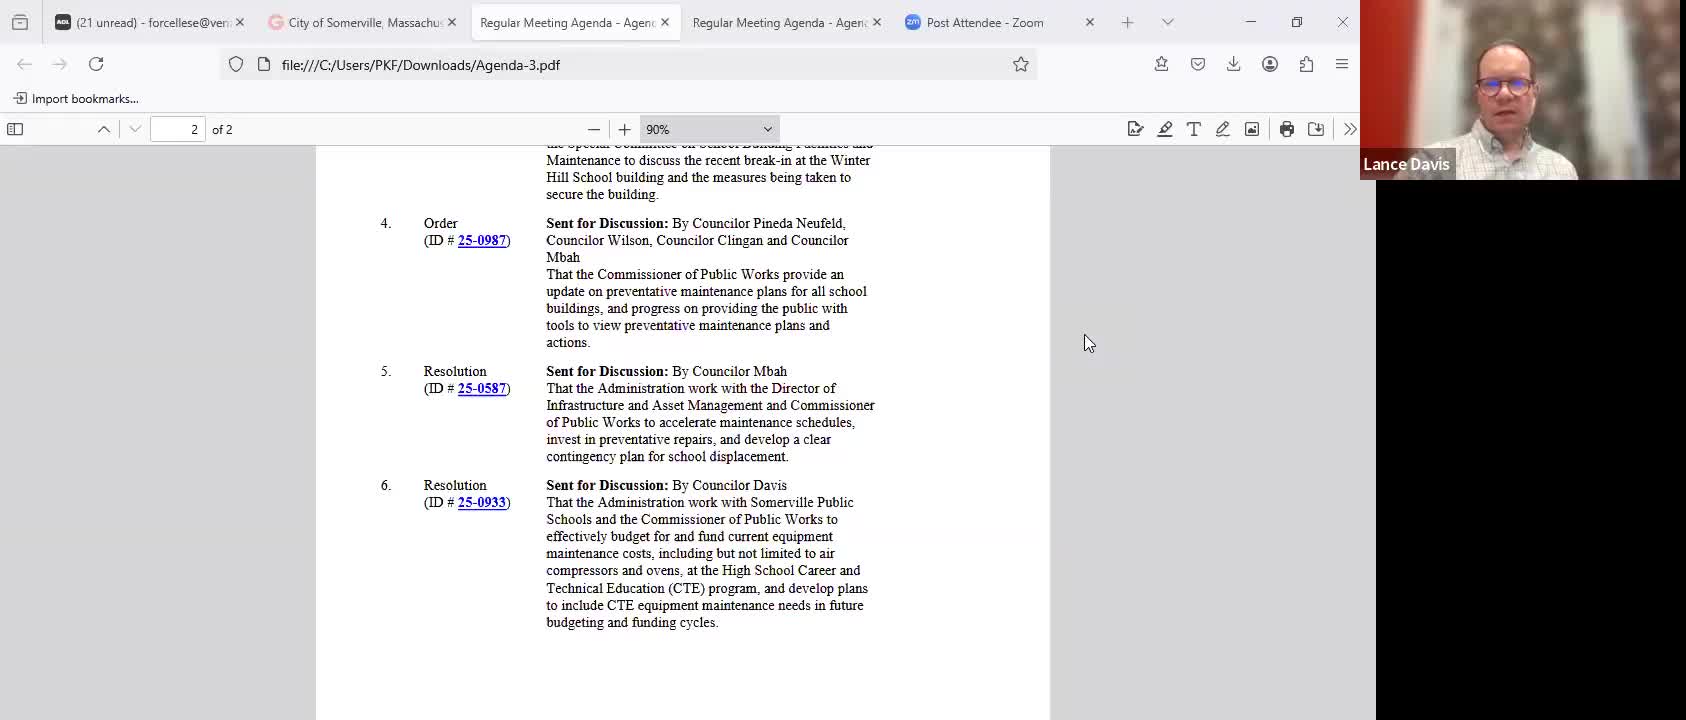Click the page number input field

coord(178,129)
